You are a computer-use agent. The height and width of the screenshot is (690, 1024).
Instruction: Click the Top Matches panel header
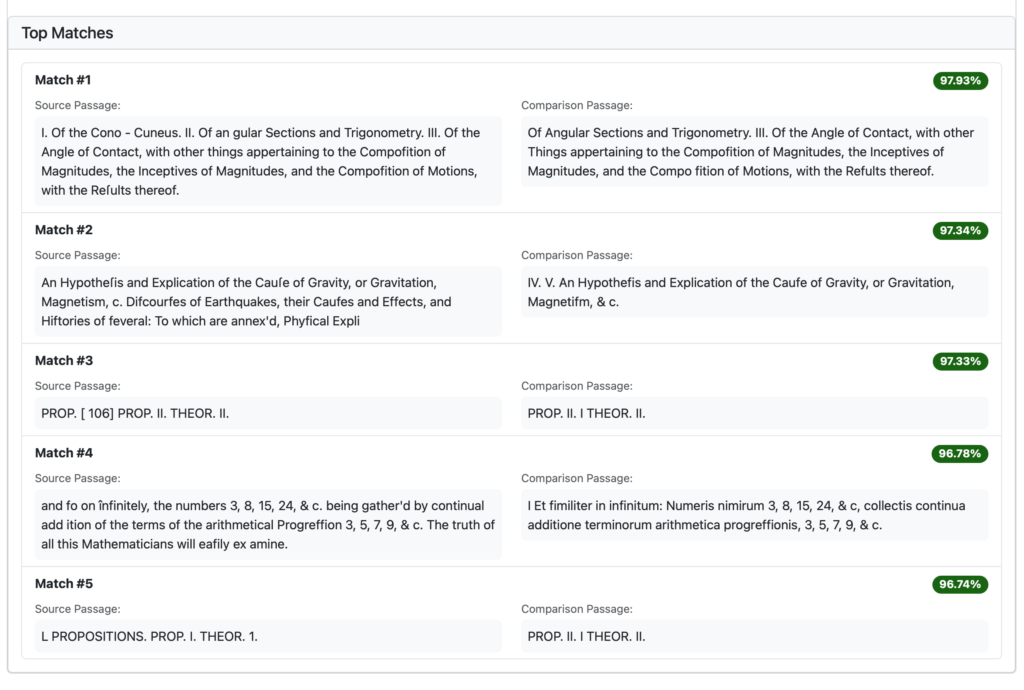[68, 33]
